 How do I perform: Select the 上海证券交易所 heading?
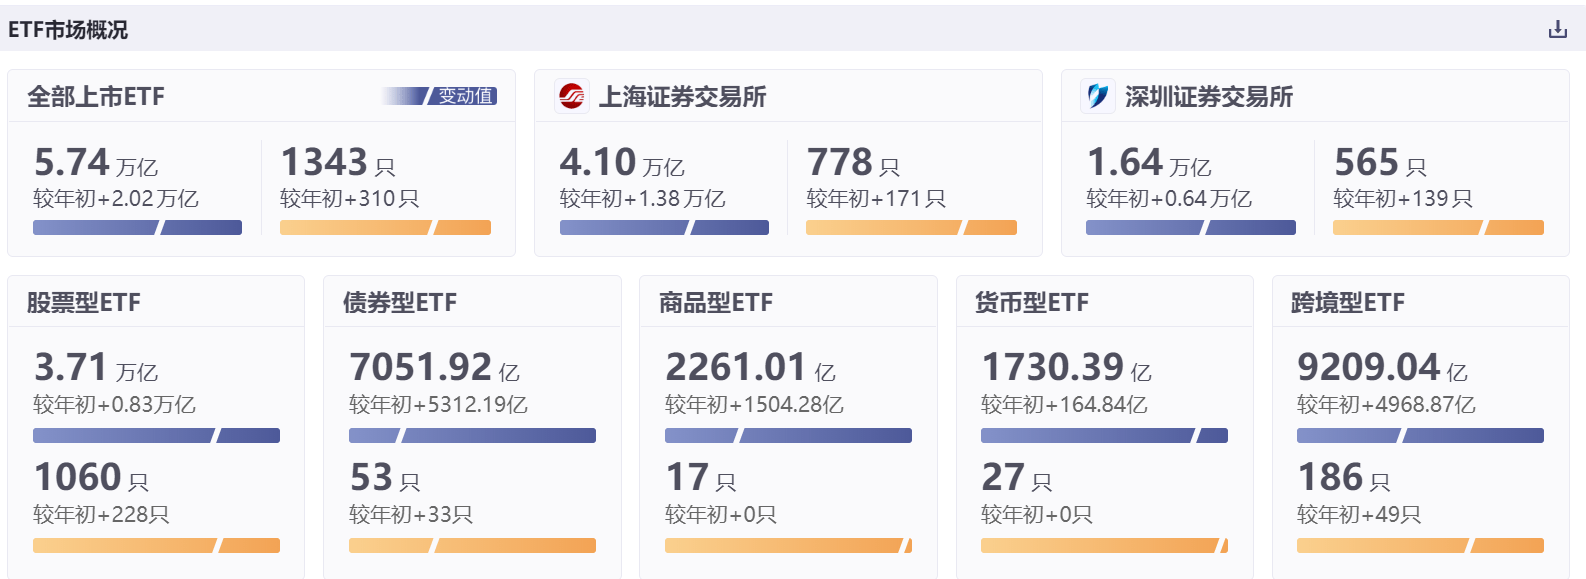pyautogui.click(x=682, y=97)
